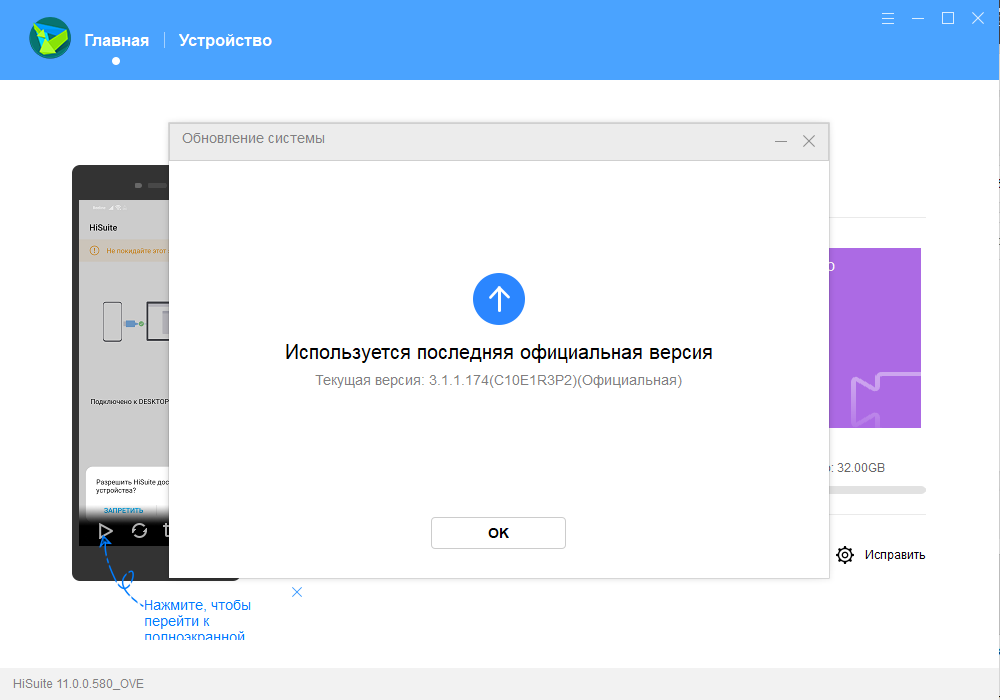Maximize the HiSuite main window
Viewport: 1000px width, 700px height.
(948, 18)
